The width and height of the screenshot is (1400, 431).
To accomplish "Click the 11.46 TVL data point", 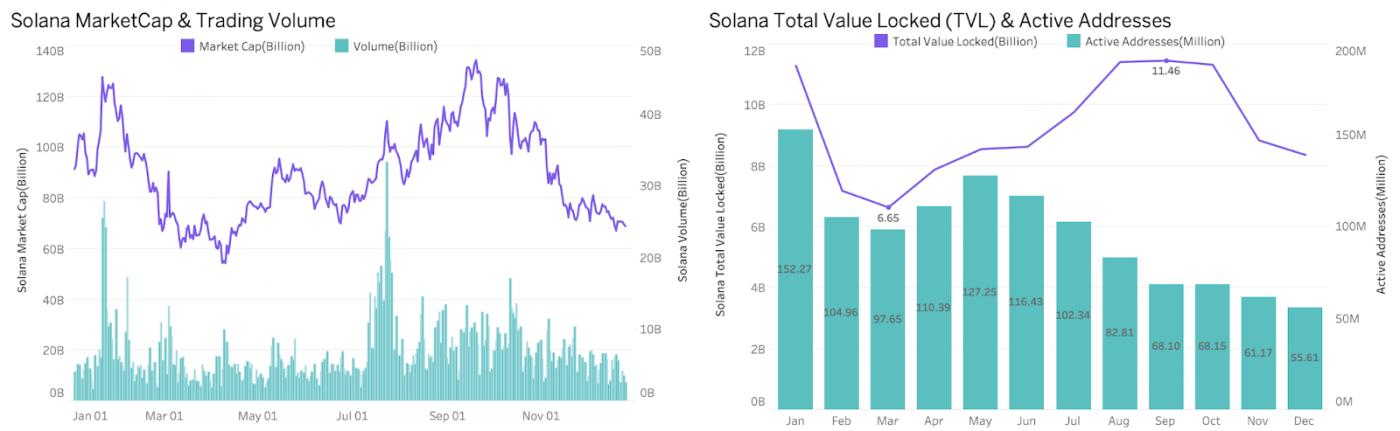I will tap(1166, 61).
